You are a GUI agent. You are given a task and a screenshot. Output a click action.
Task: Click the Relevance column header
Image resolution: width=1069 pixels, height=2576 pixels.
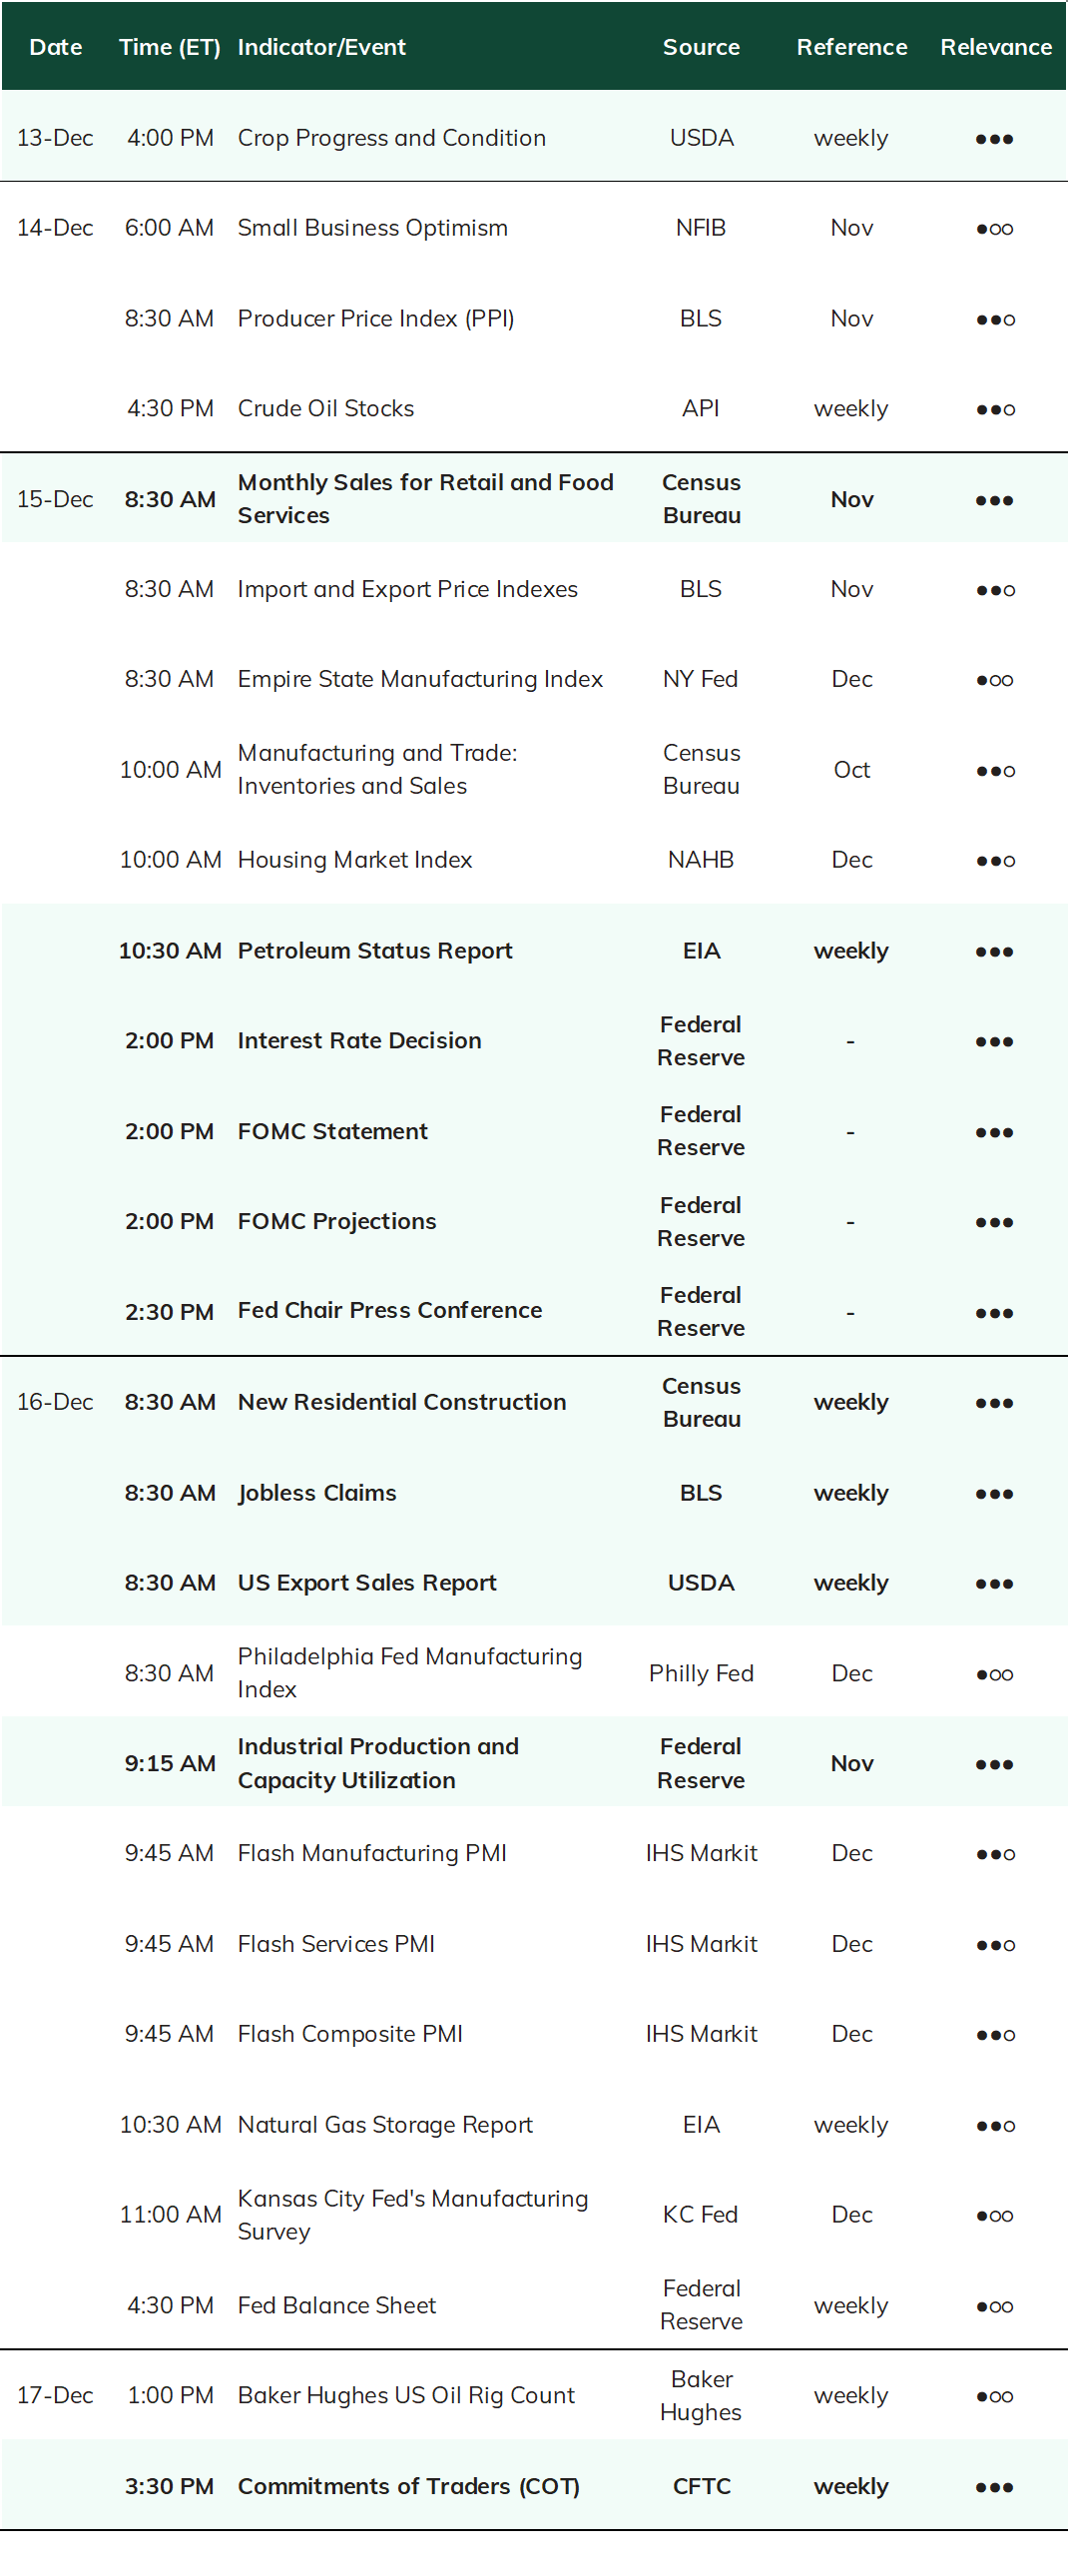995,47
